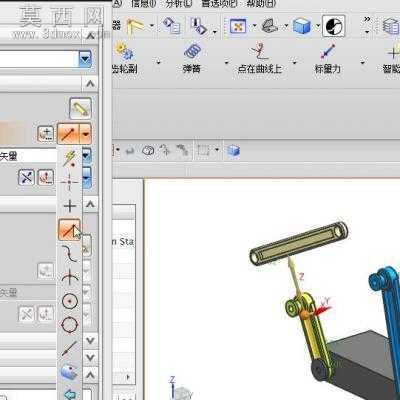The height and width of the screenshot is (400, 400).
Task: Collapse the section chevron below the combo box
Action: pos(90,84)
